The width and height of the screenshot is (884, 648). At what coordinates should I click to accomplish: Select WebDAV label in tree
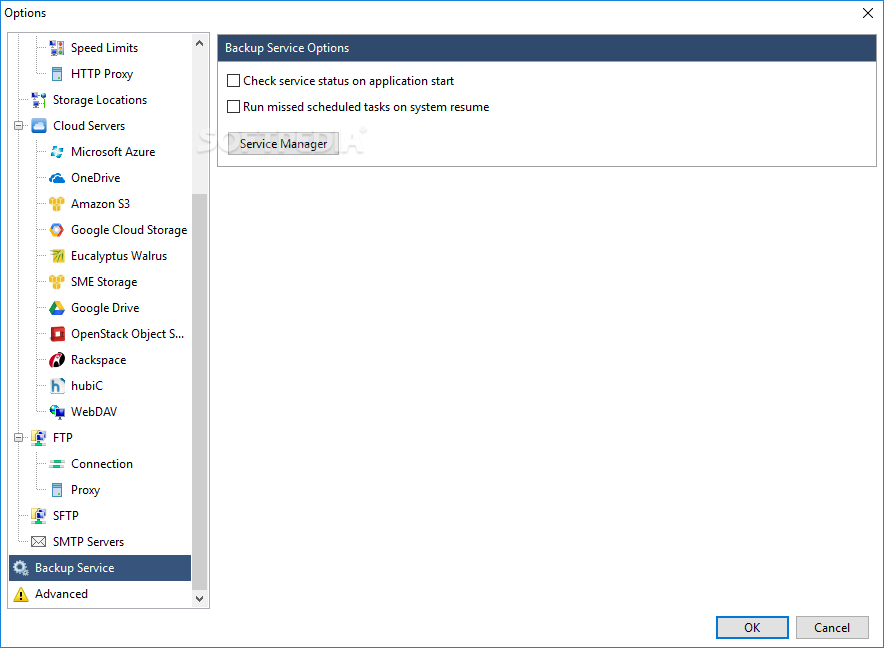pyautogui.click(x=94, y=412)
